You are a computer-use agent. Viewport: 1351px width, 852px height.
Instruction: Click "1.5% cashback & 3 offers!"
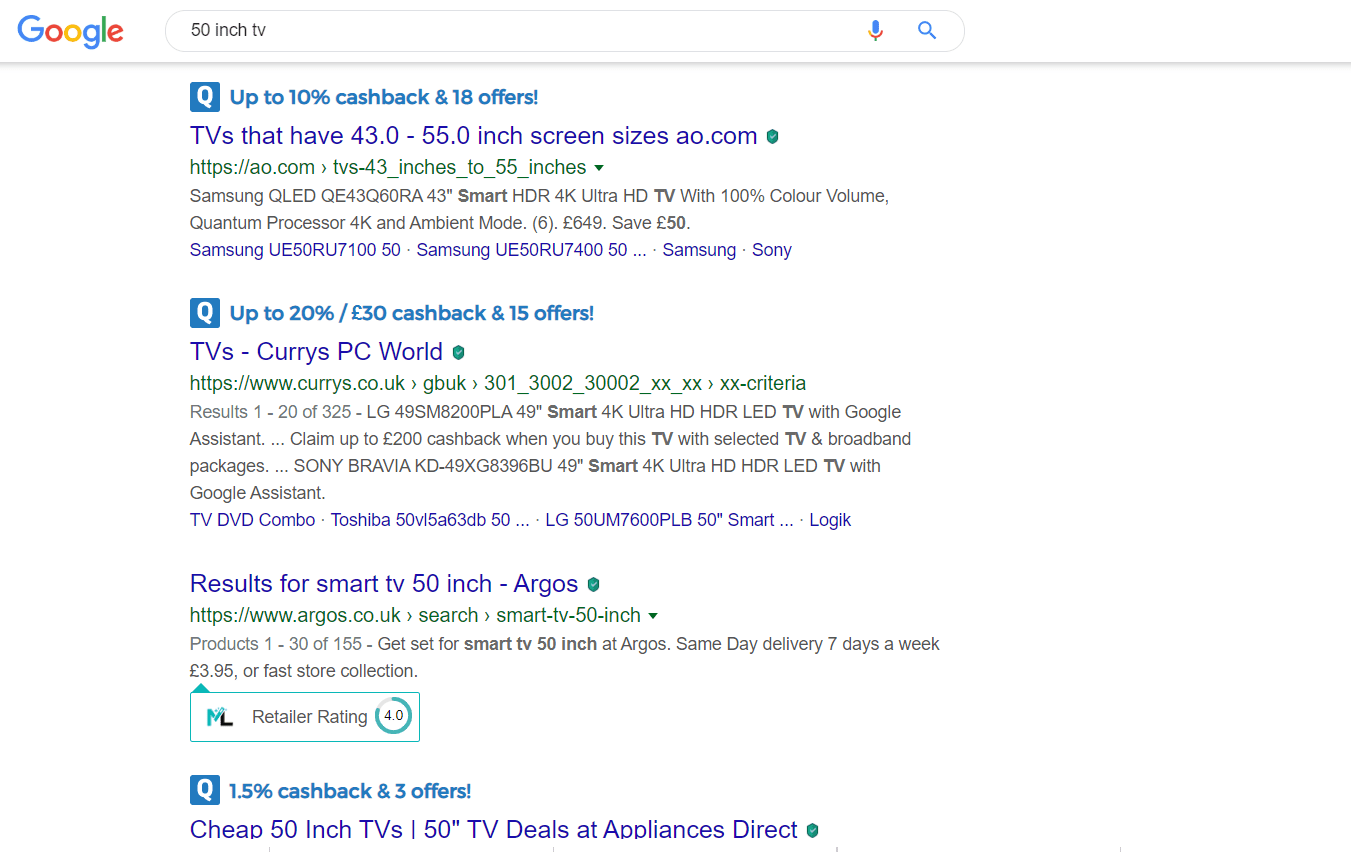coord(350,791)
